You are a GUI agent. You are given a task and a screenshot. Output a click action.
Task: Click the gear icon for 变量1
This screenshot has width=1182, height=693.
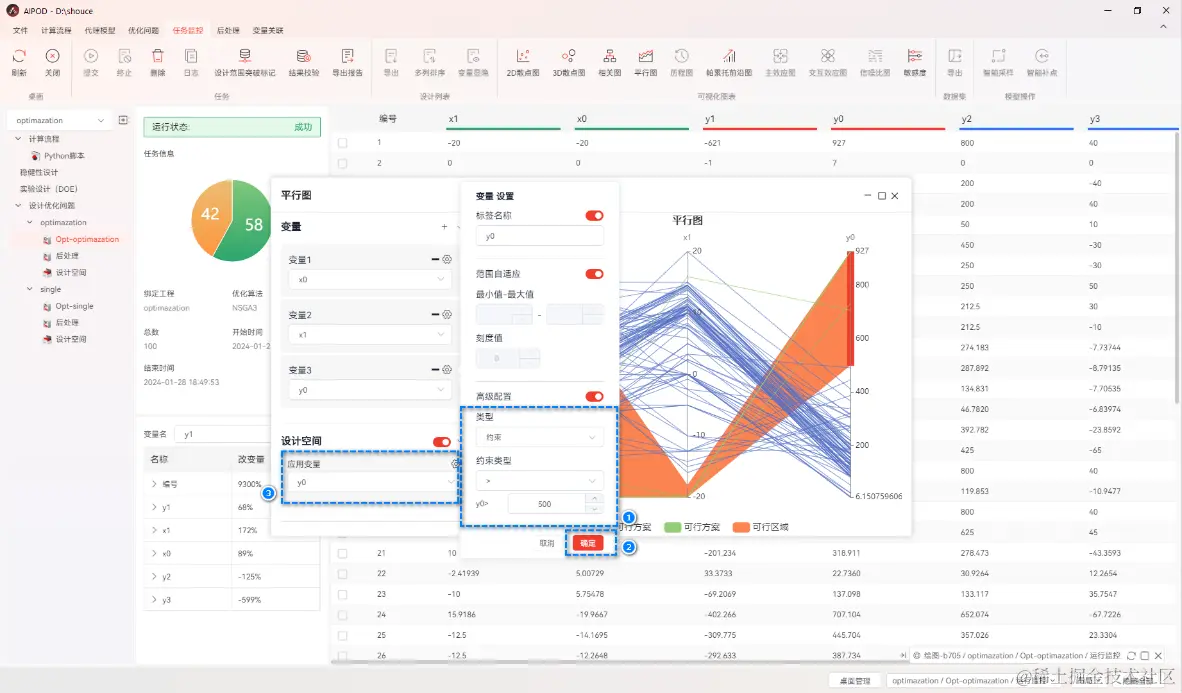[x=447, y=259]
